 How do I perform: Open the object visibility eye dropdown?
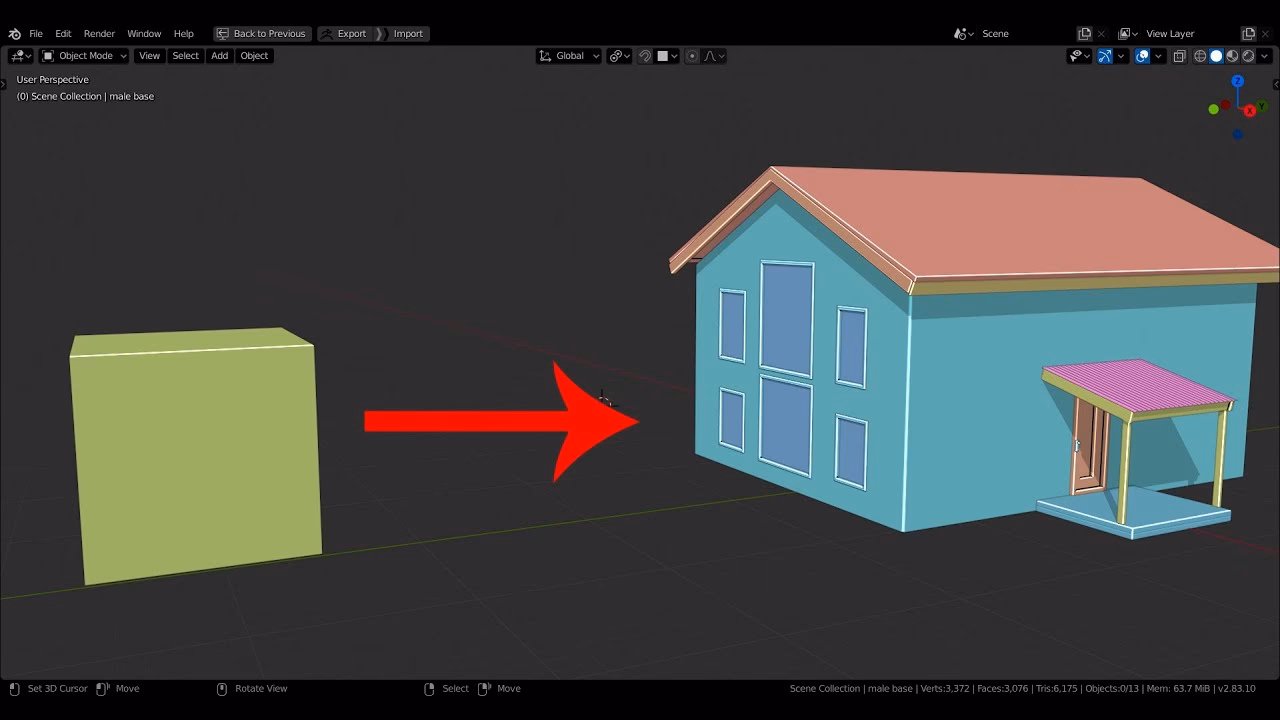[1079, 56]
